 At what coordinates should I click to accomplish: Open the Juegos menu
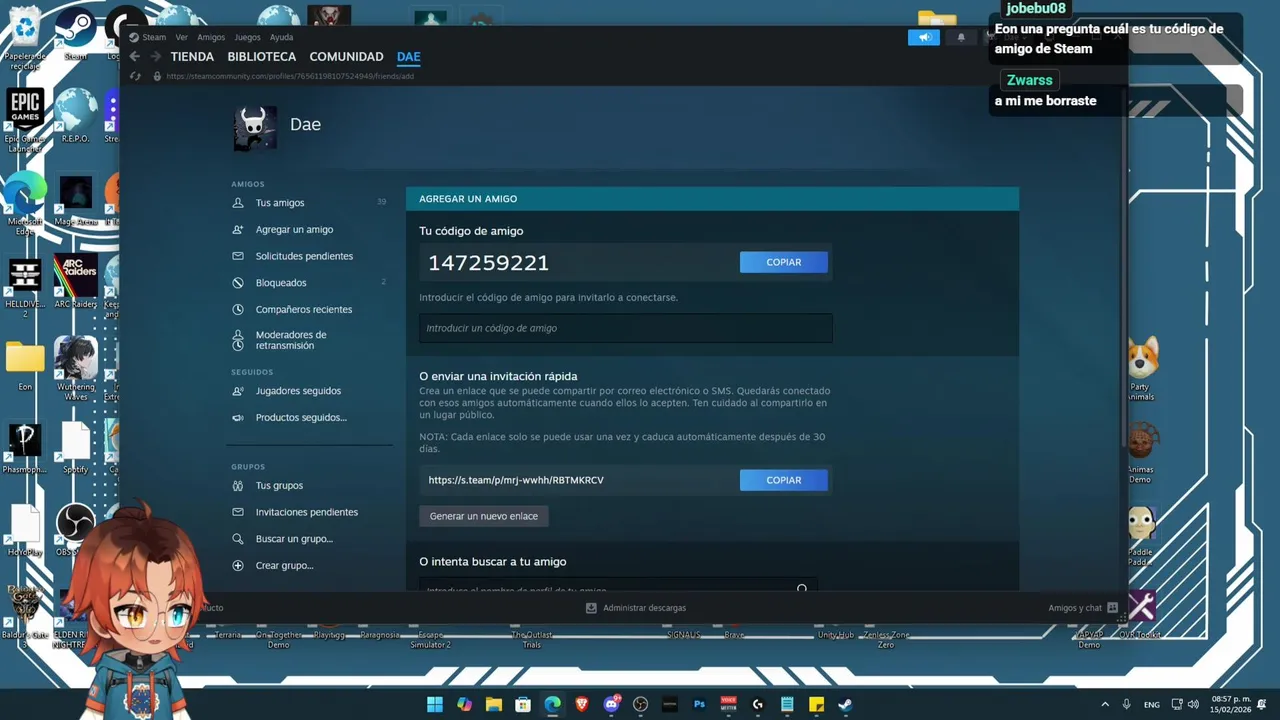[247, 37]
